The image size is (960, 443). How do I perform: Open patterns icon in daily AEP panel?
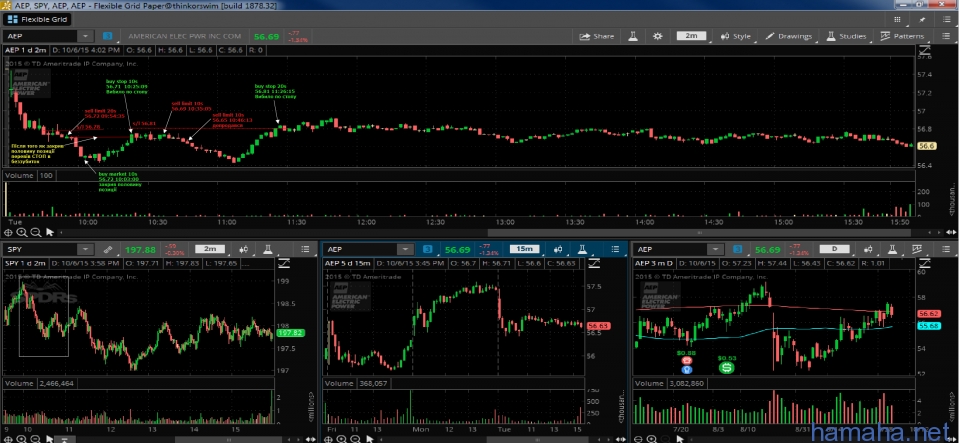[917, 250]
